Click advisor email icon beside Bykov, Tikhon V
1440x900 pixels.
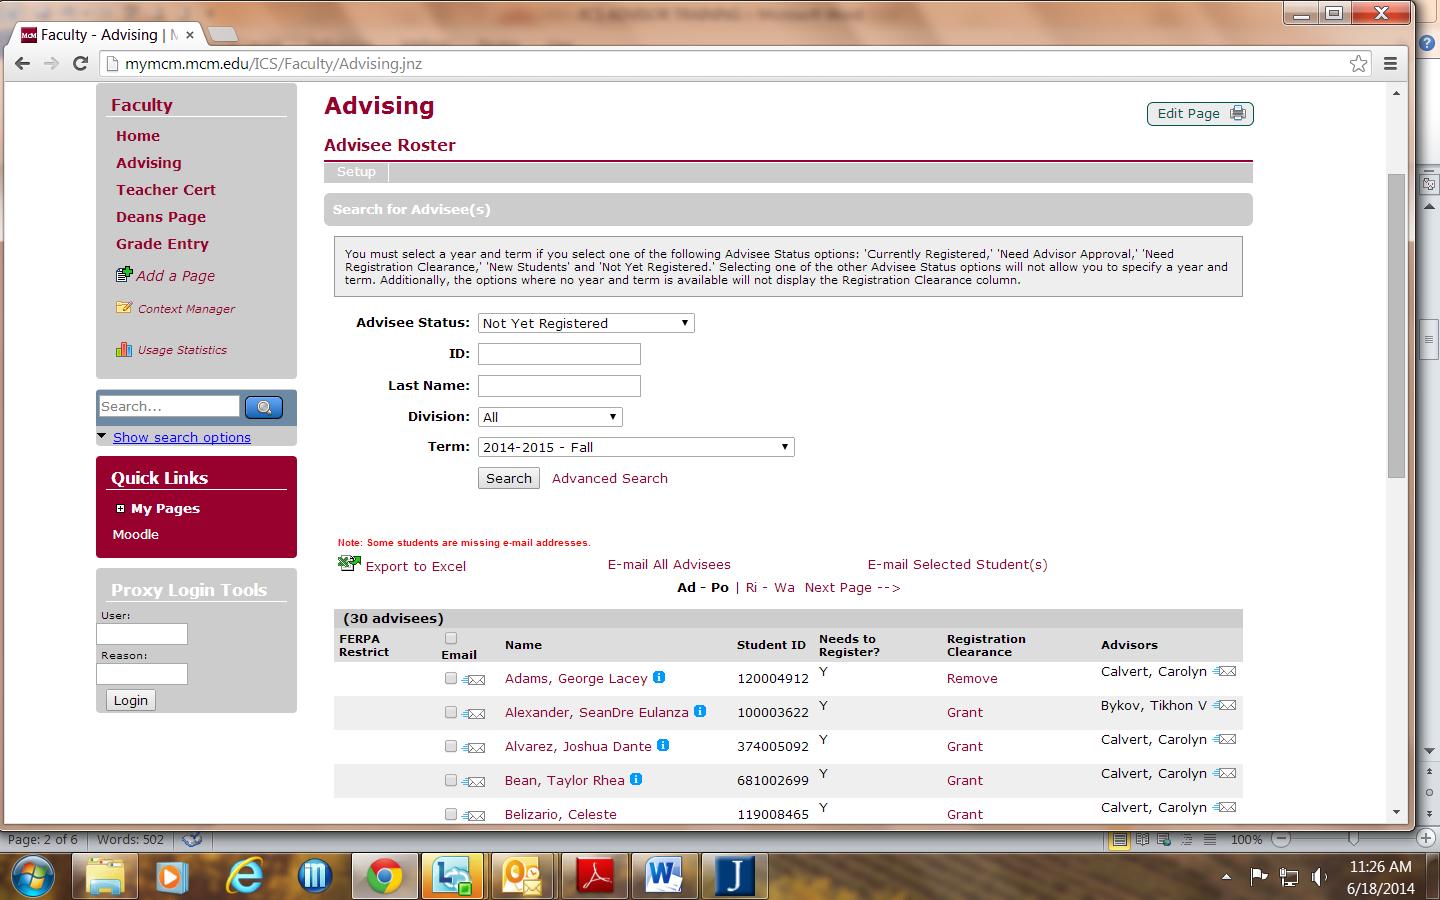pyautogui.click(x=1225, y=706)
